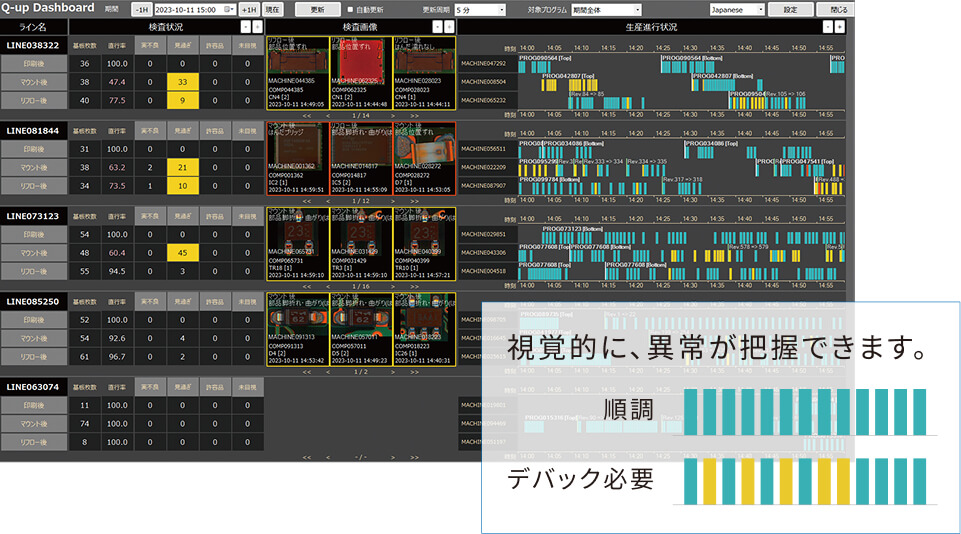Enable the 自動更新 auto-refresh checkbox
Screen dimensions: 961x534
click(350, 10)
